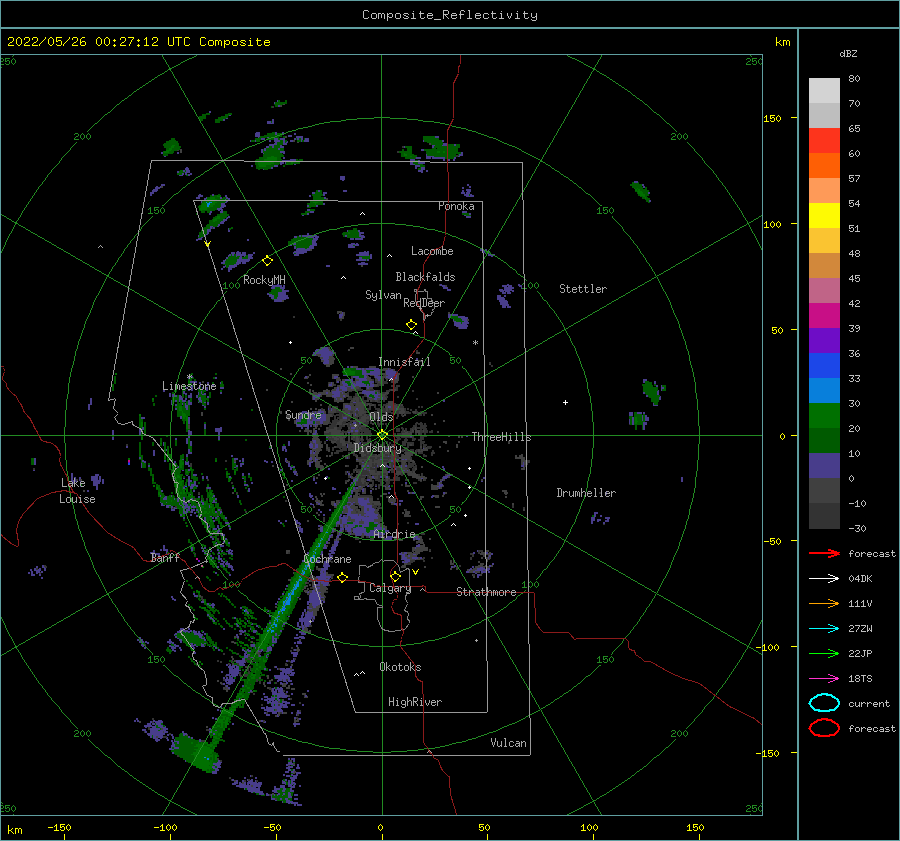Click the yellow diamond marker near Cochrane

coord(342,577)
